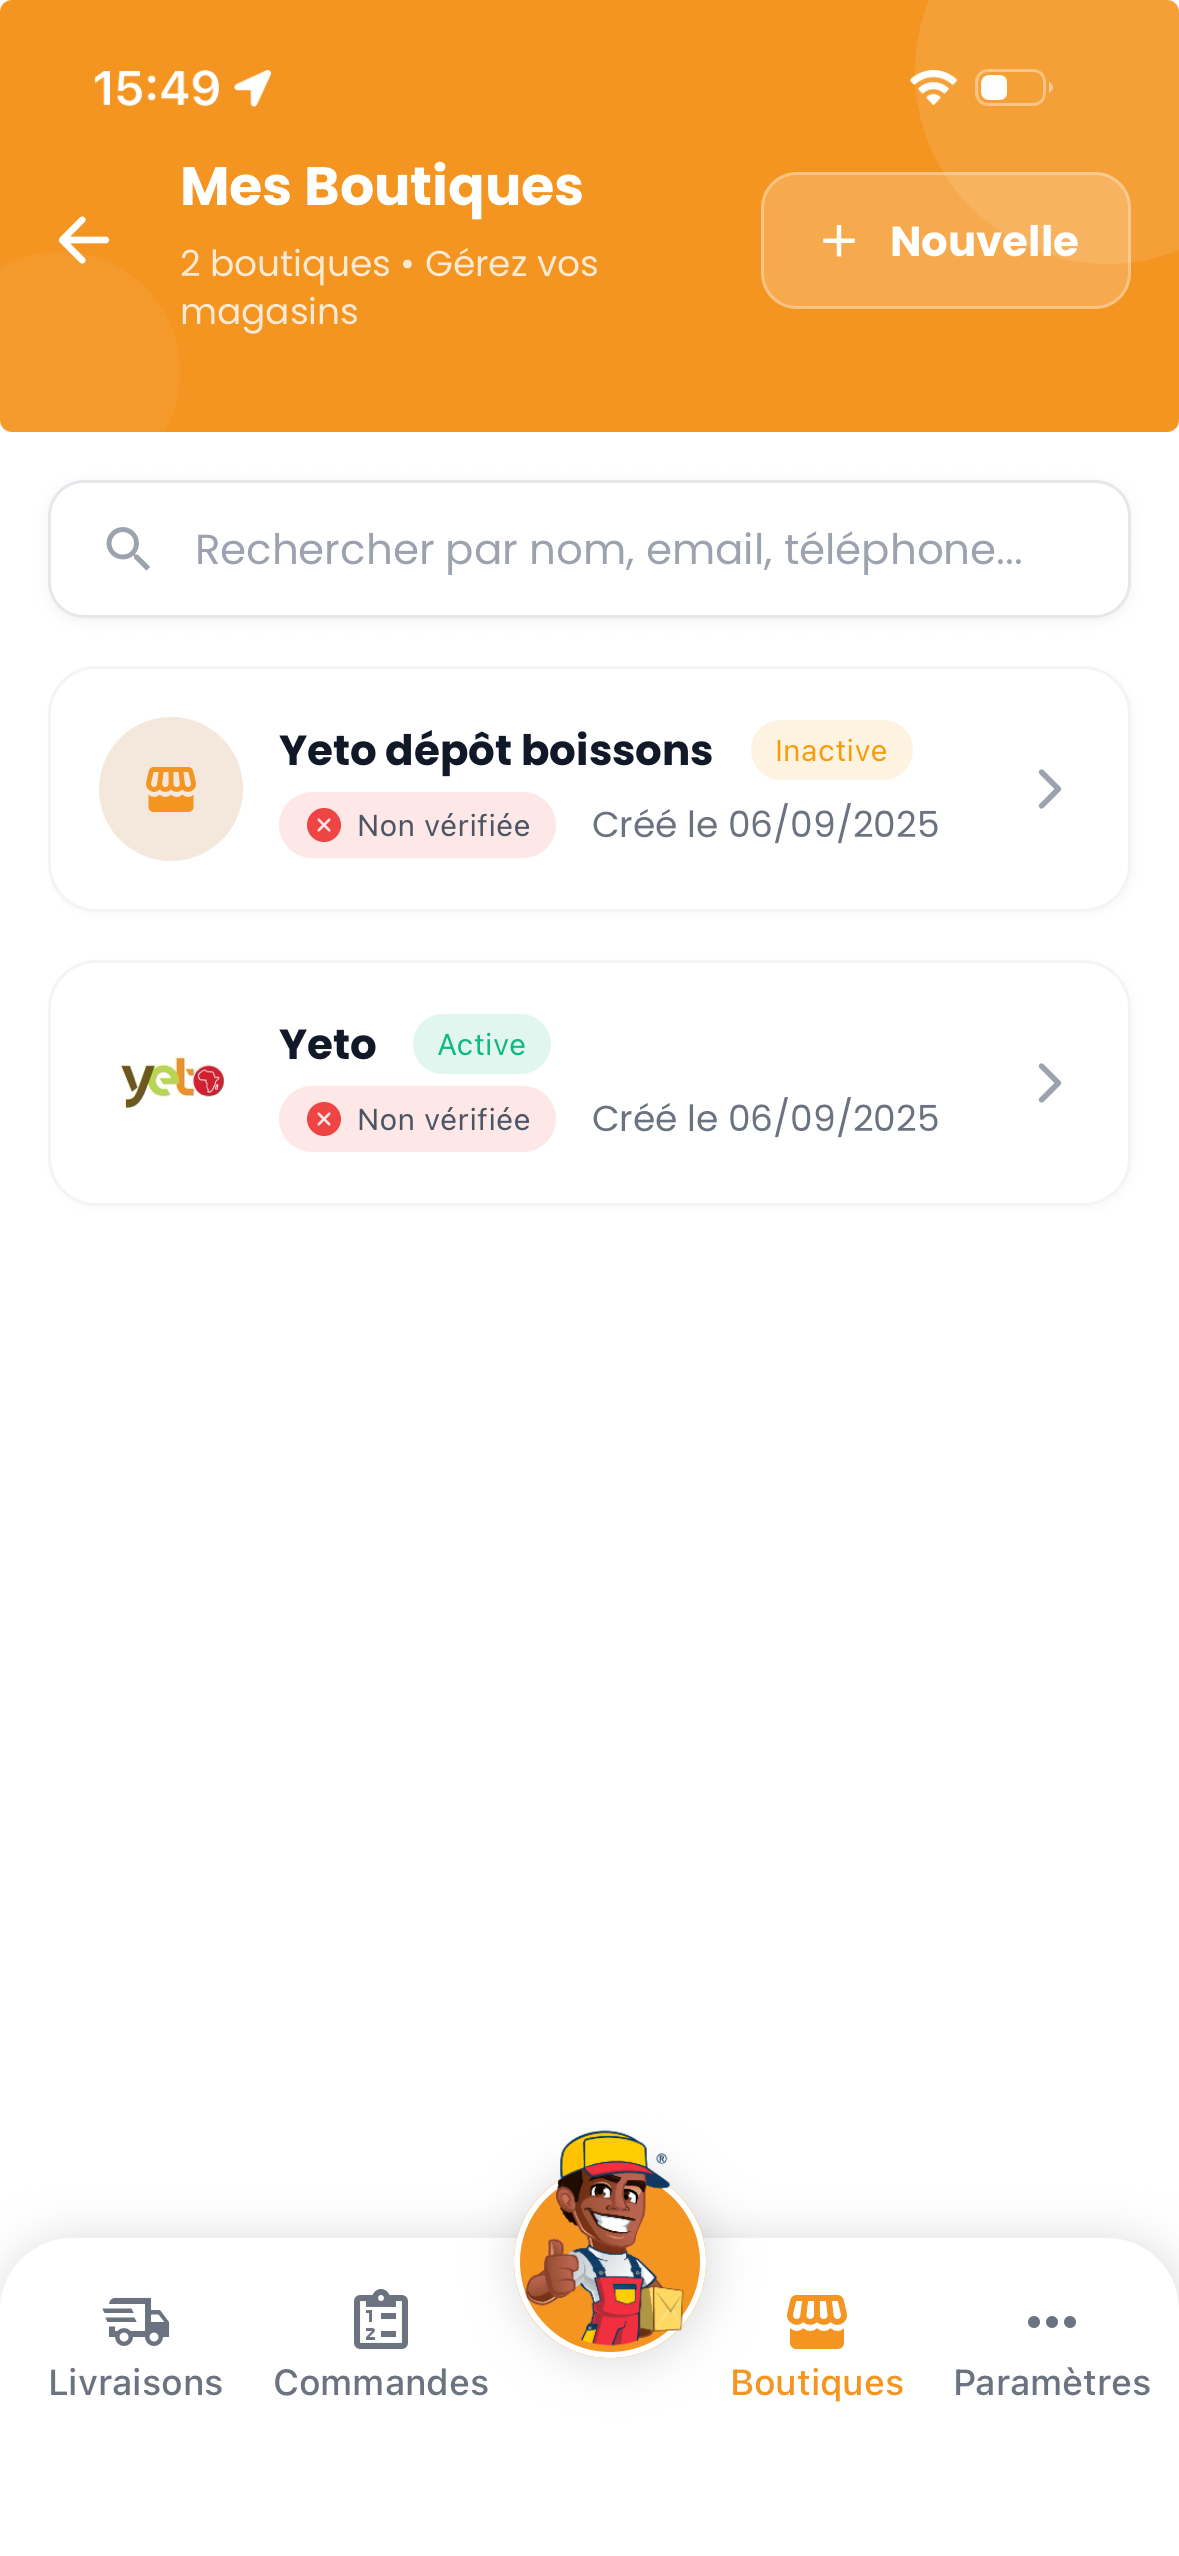This screenshot has width=1179, height=2556.
Task: Click the Active status badge
Action: (481, 1044)
